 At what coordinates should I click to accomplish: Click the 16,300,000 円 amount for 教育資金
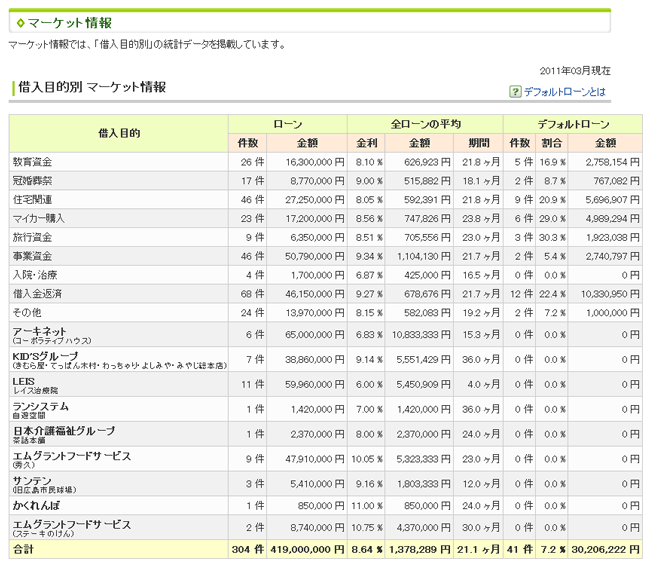coord(315,162)
